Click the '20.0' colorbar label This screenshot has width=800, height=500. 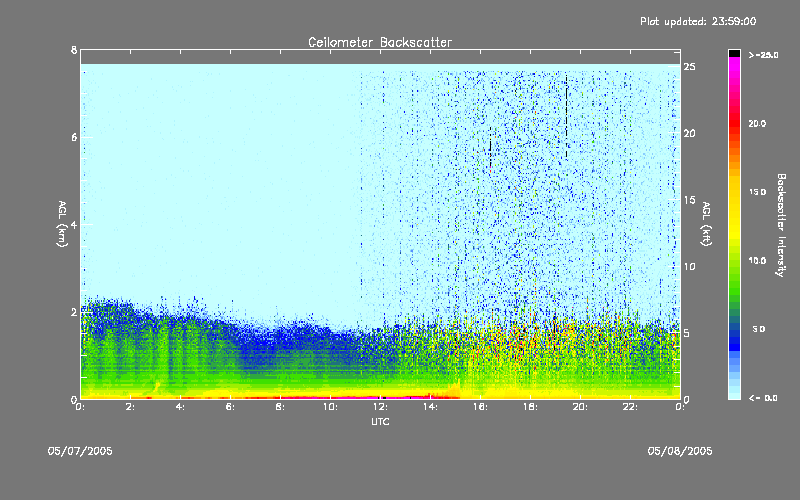757,123
